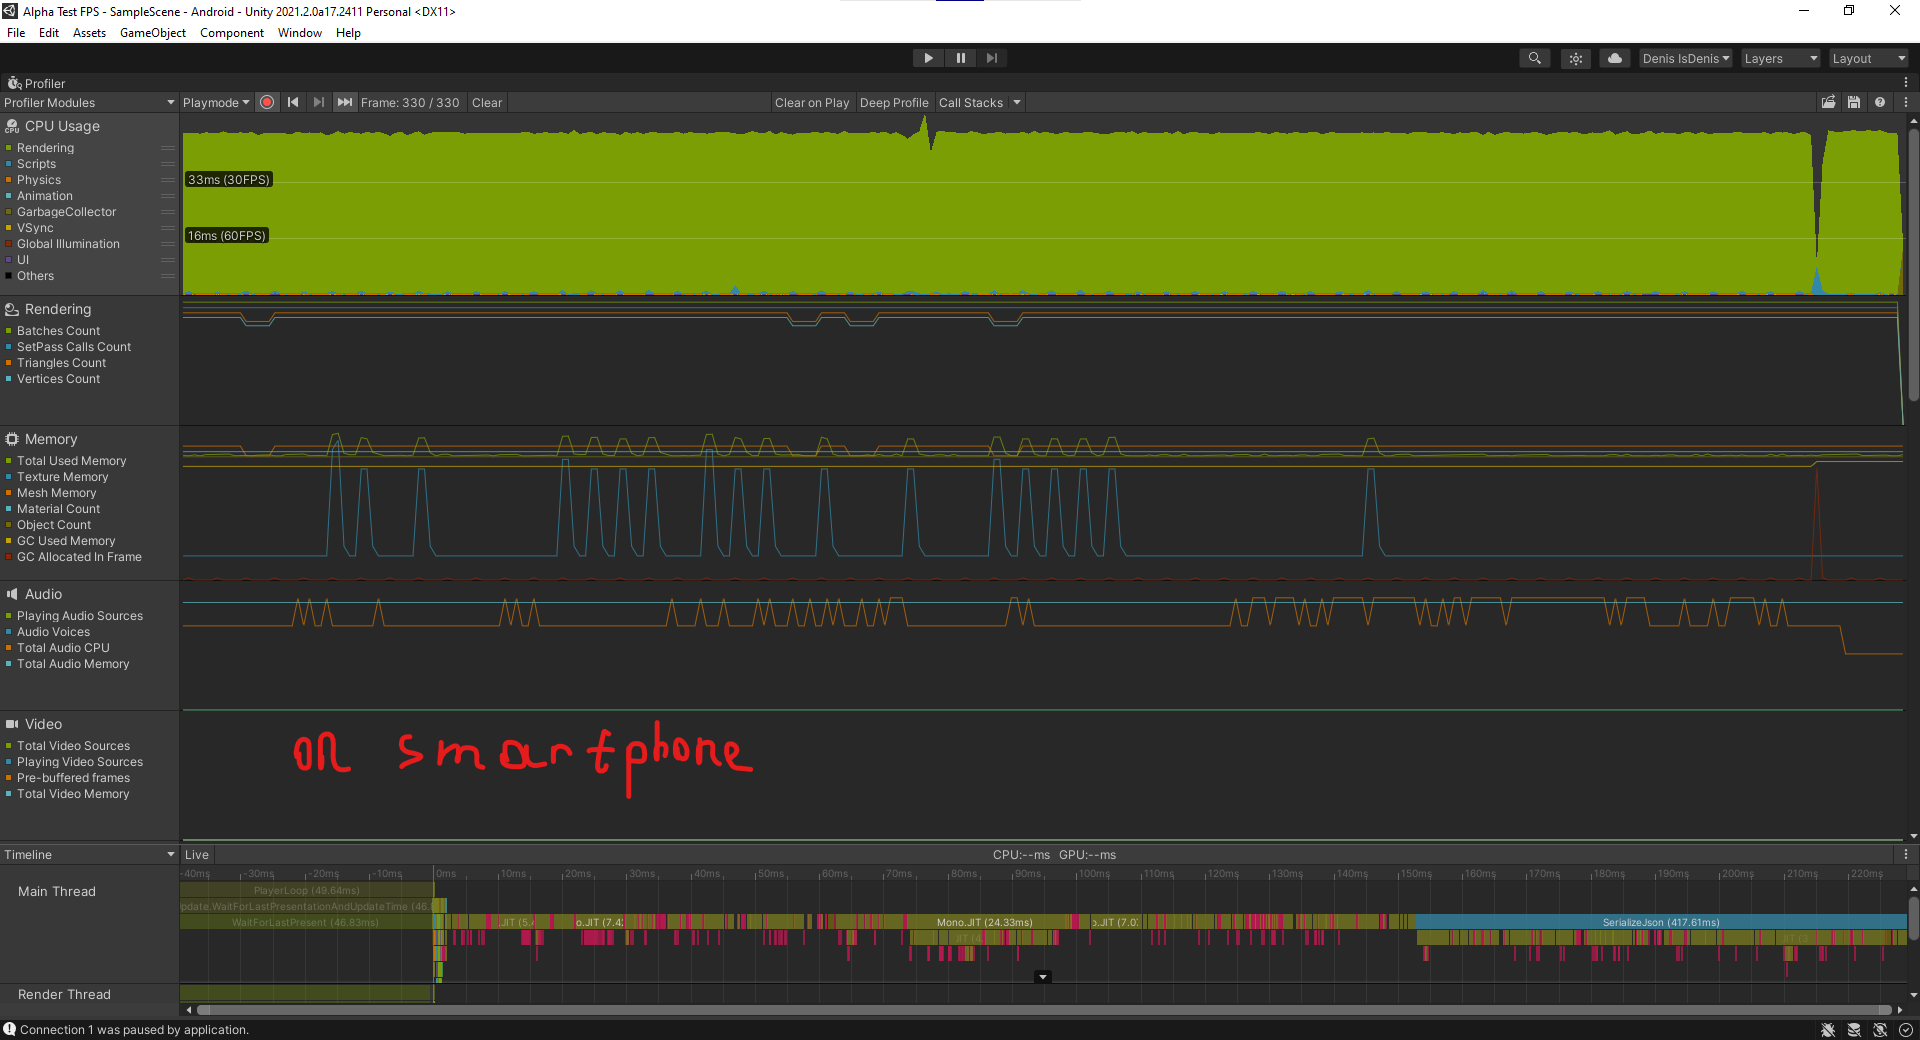Viewport: 1920px width, 1040px height.
Task: Click the Step frame button in the toolbar
Action: pos(992,58)
